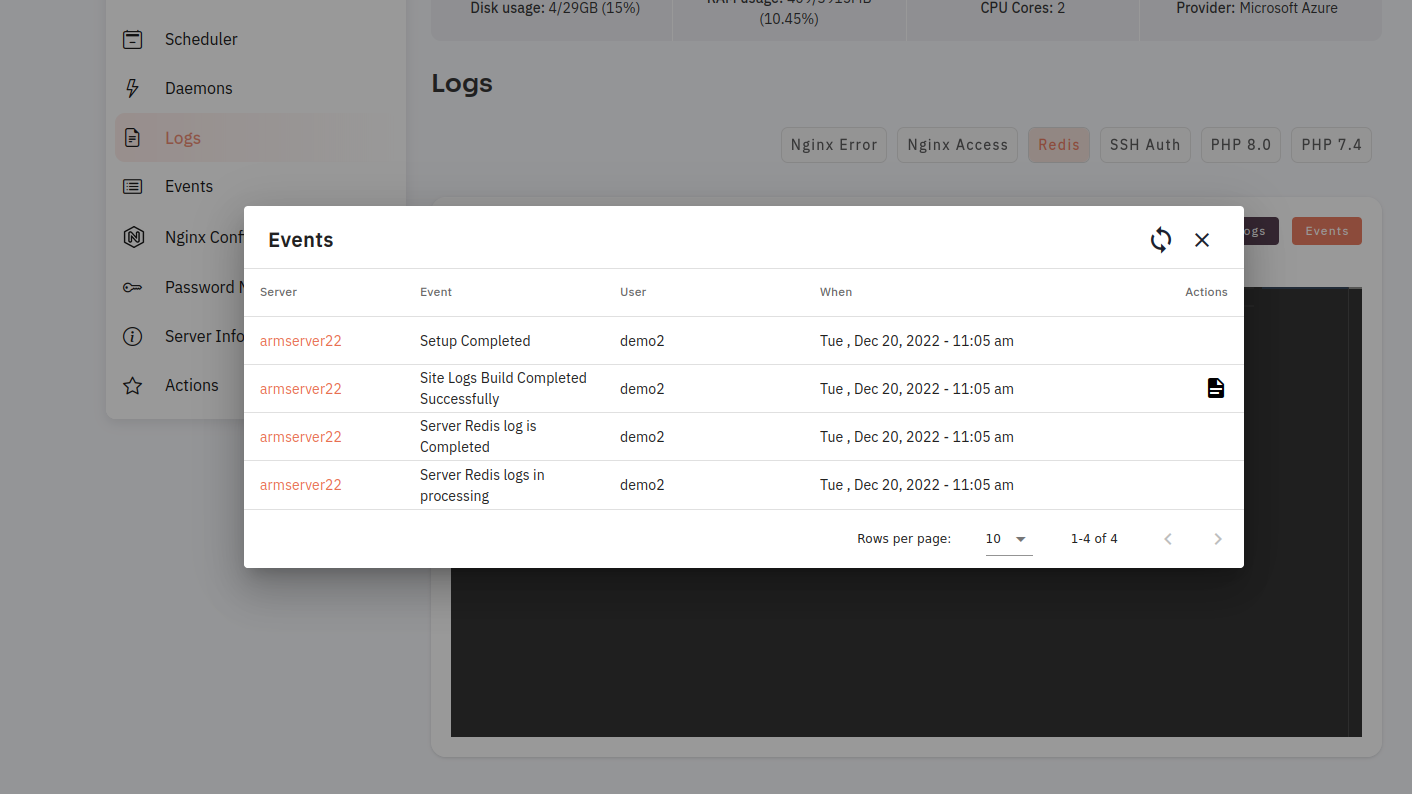Open armserver22 link in Redis logs processing row
Image resolution: width=1412 pixels, height=794 pixels.
point(301,485)
